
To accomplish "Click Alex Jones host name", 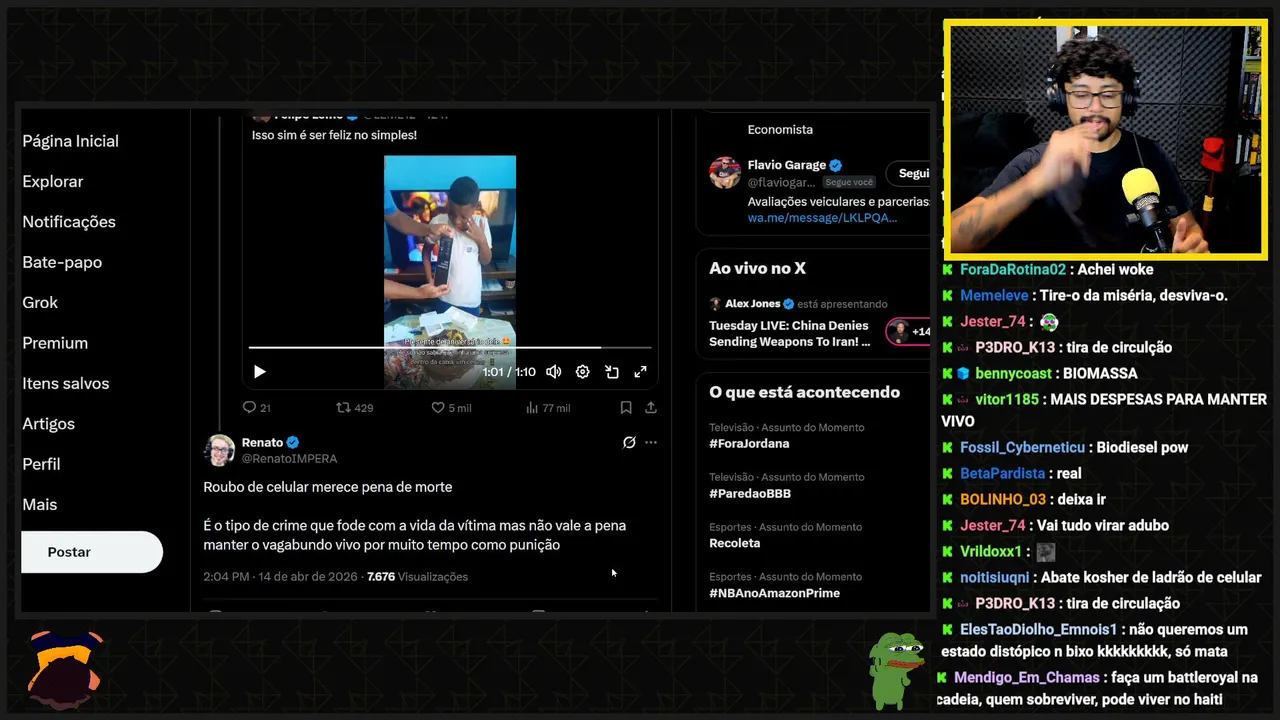I will [753, 304].
